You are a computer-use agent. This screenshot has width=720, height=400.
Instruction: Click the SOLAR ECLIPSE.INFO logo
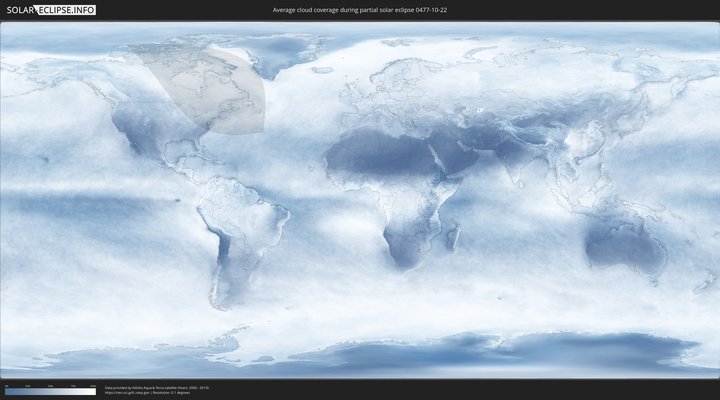click(x=50, y=10)
